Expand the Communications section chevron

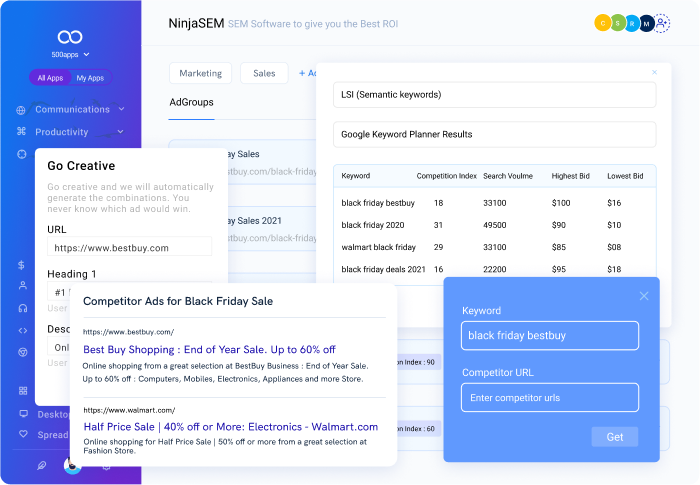coord(121,109)
